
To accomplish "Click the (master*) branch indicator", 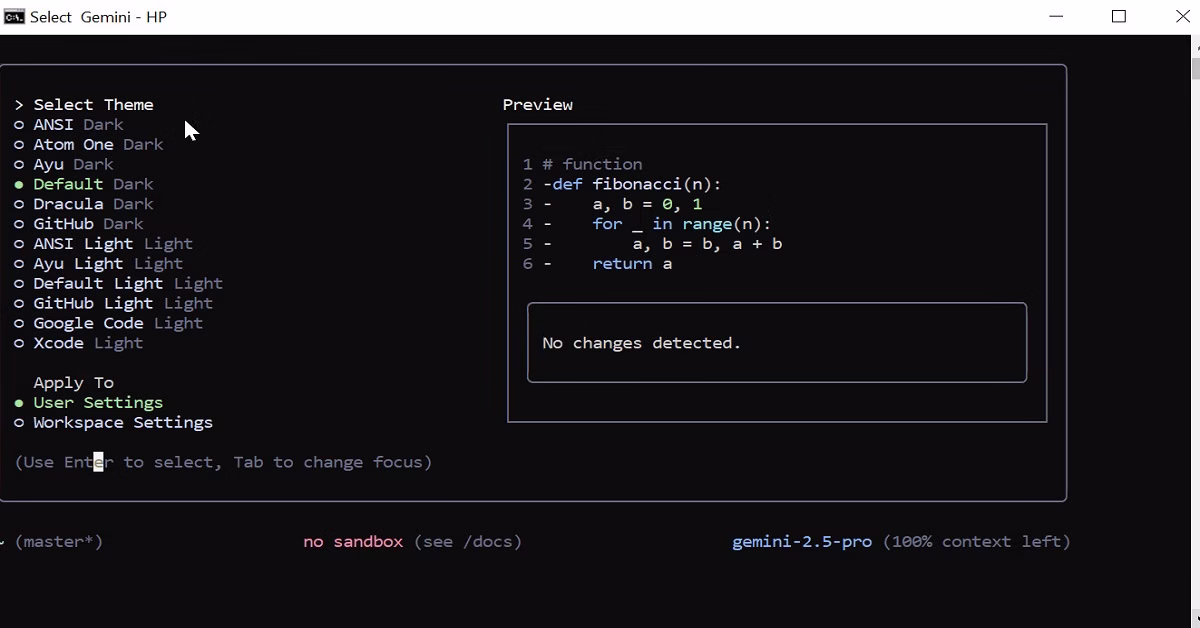I will point(59,542).
